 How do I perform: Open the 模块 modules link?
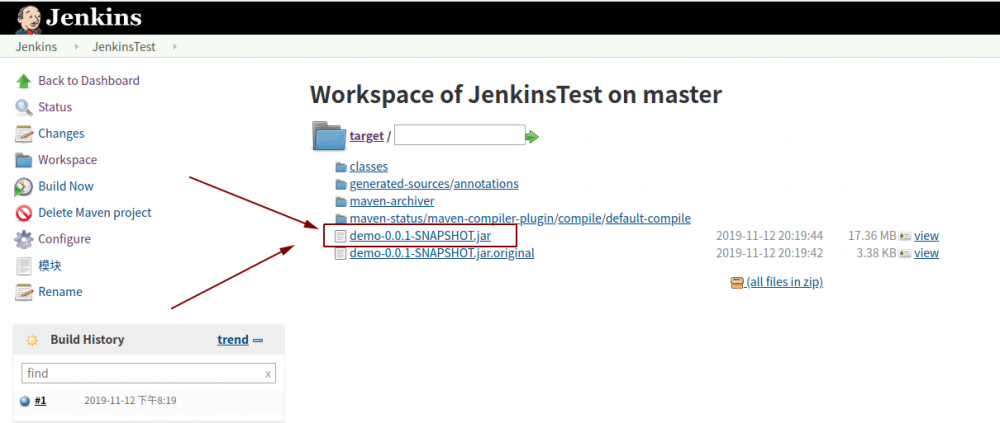[x=50, y=266]
